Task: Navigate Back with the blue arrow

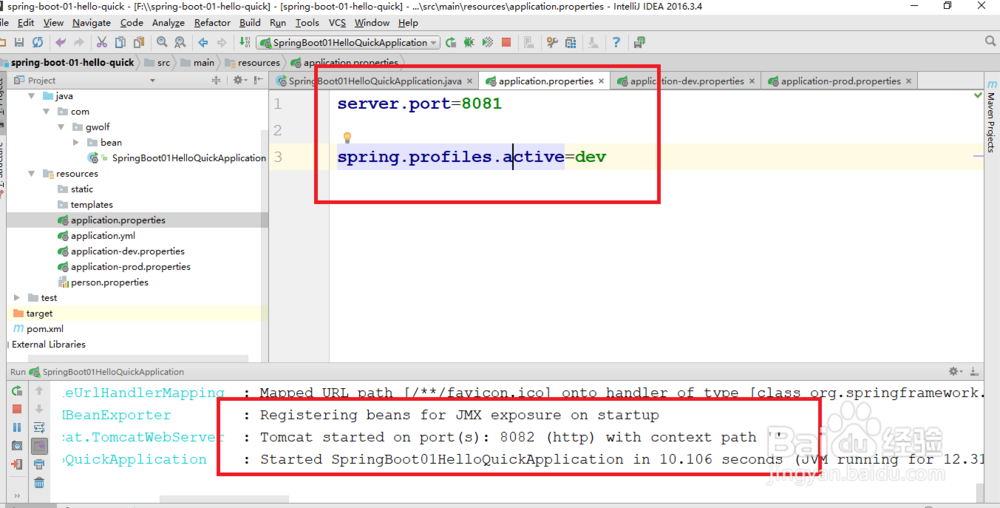Action: pos(203,43)
